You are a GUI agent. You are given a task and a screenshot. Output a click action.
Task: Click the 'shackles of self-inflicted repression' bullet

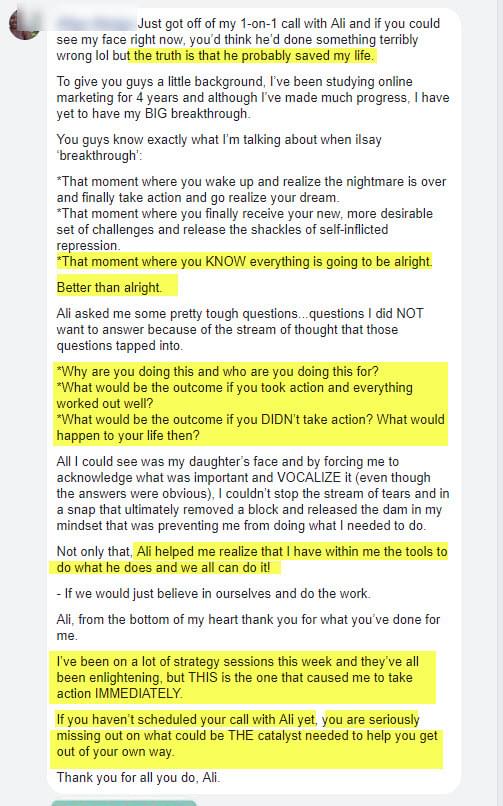245,229
